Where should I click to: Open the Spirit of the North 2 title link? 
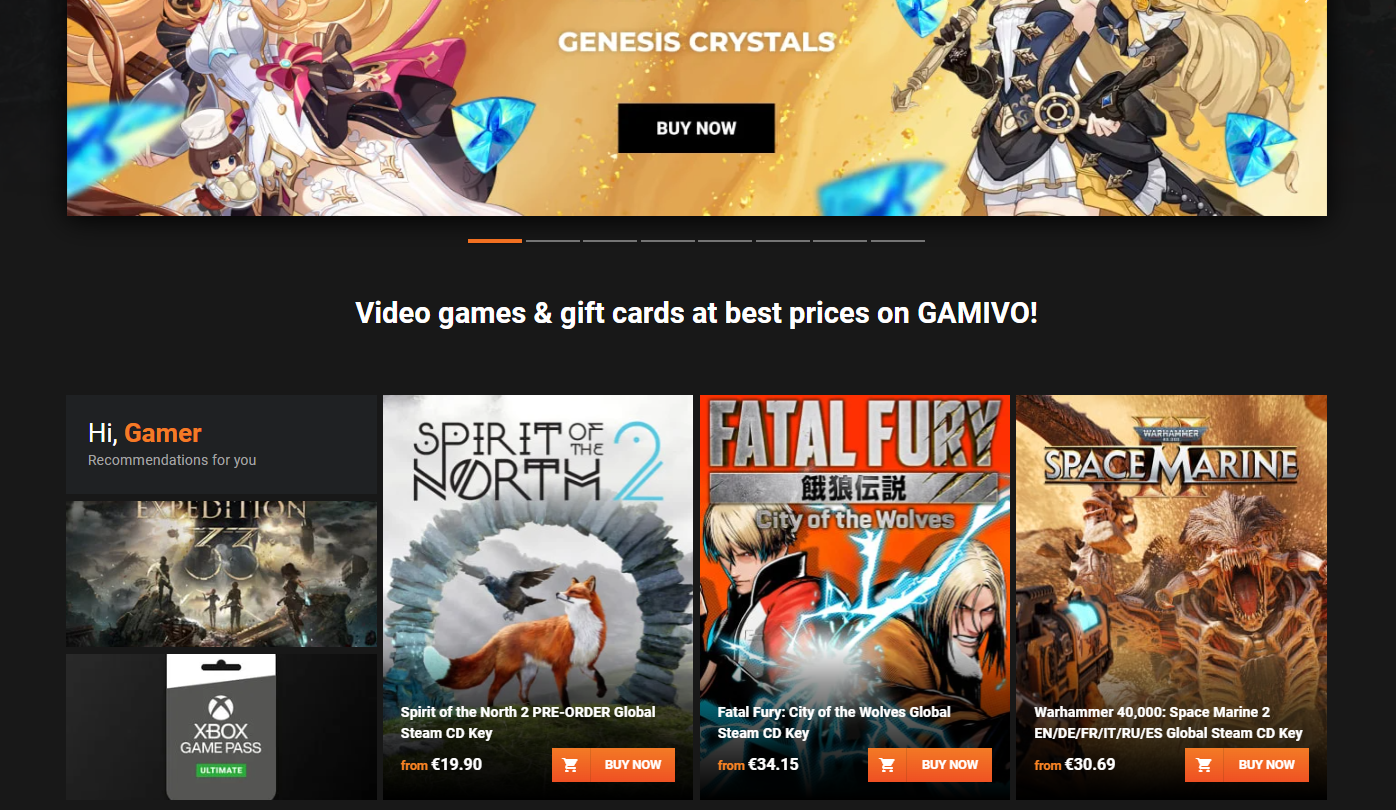(528, 722)
